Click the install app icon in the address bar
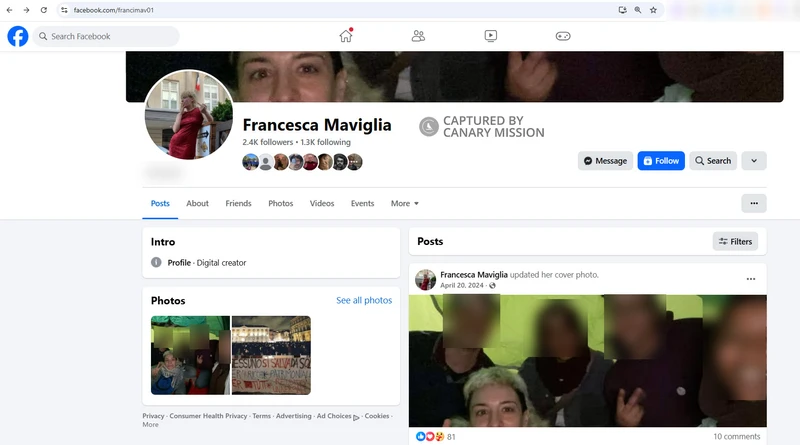This screenshot has height=445, width=800. tap(622, 10)
